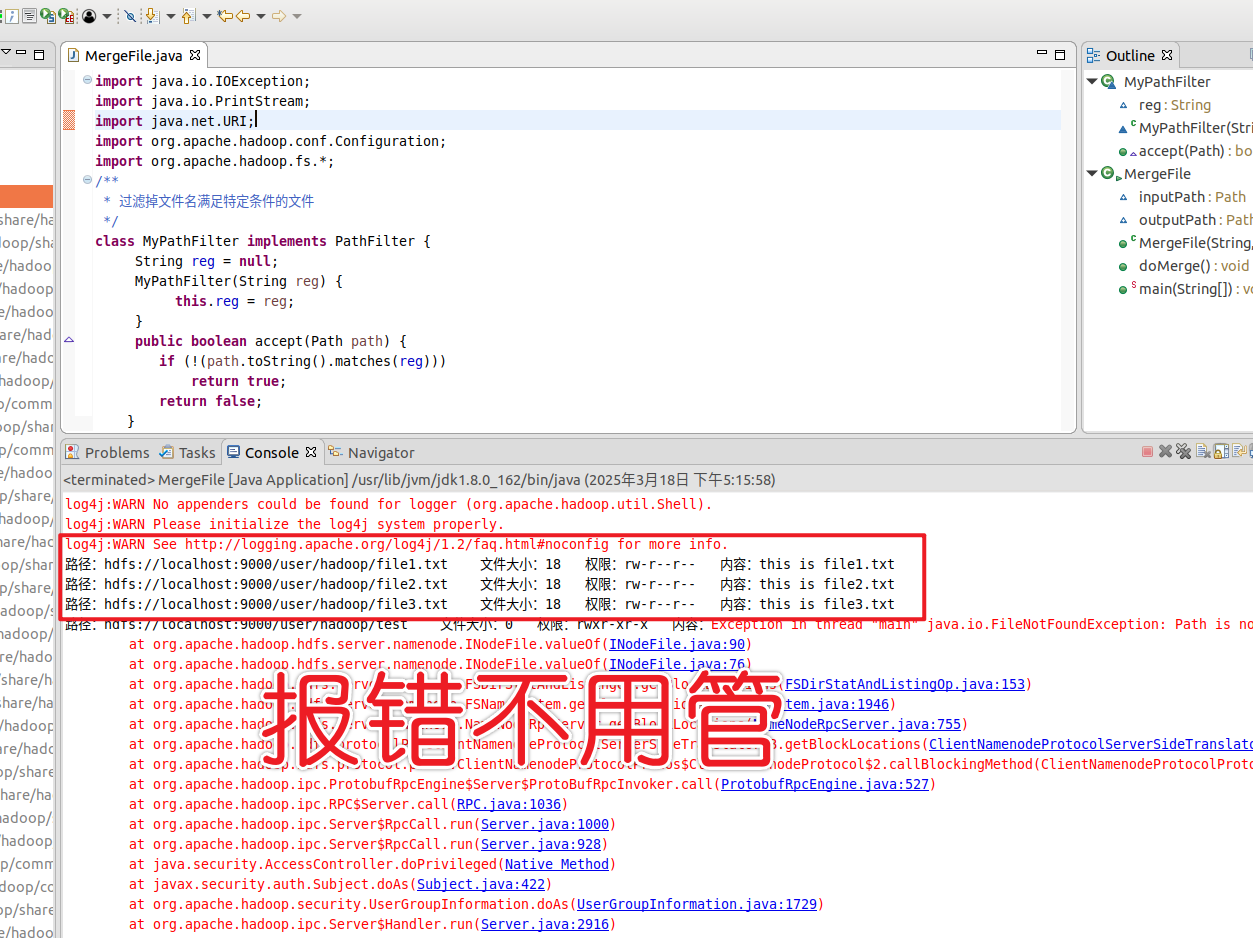Open the Navigator tab
1253x938 pixels.
(x=380, y=453)
